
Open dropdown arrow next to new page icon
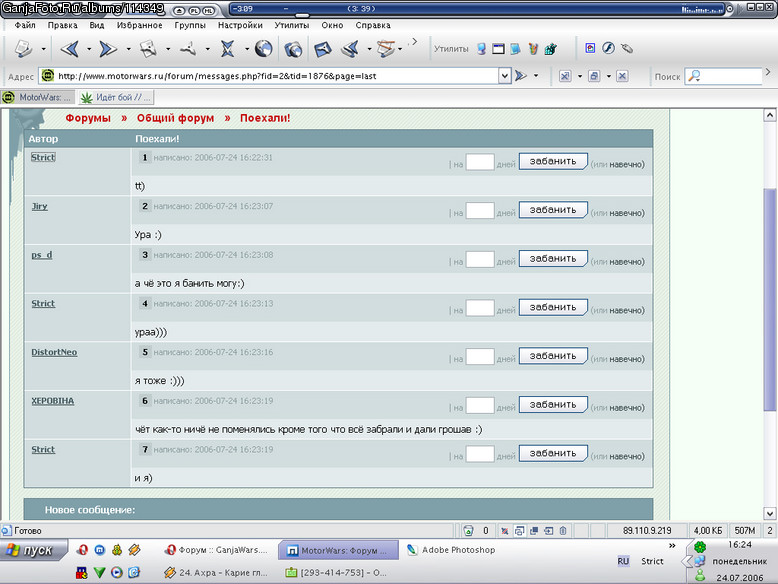pos(43,49)
